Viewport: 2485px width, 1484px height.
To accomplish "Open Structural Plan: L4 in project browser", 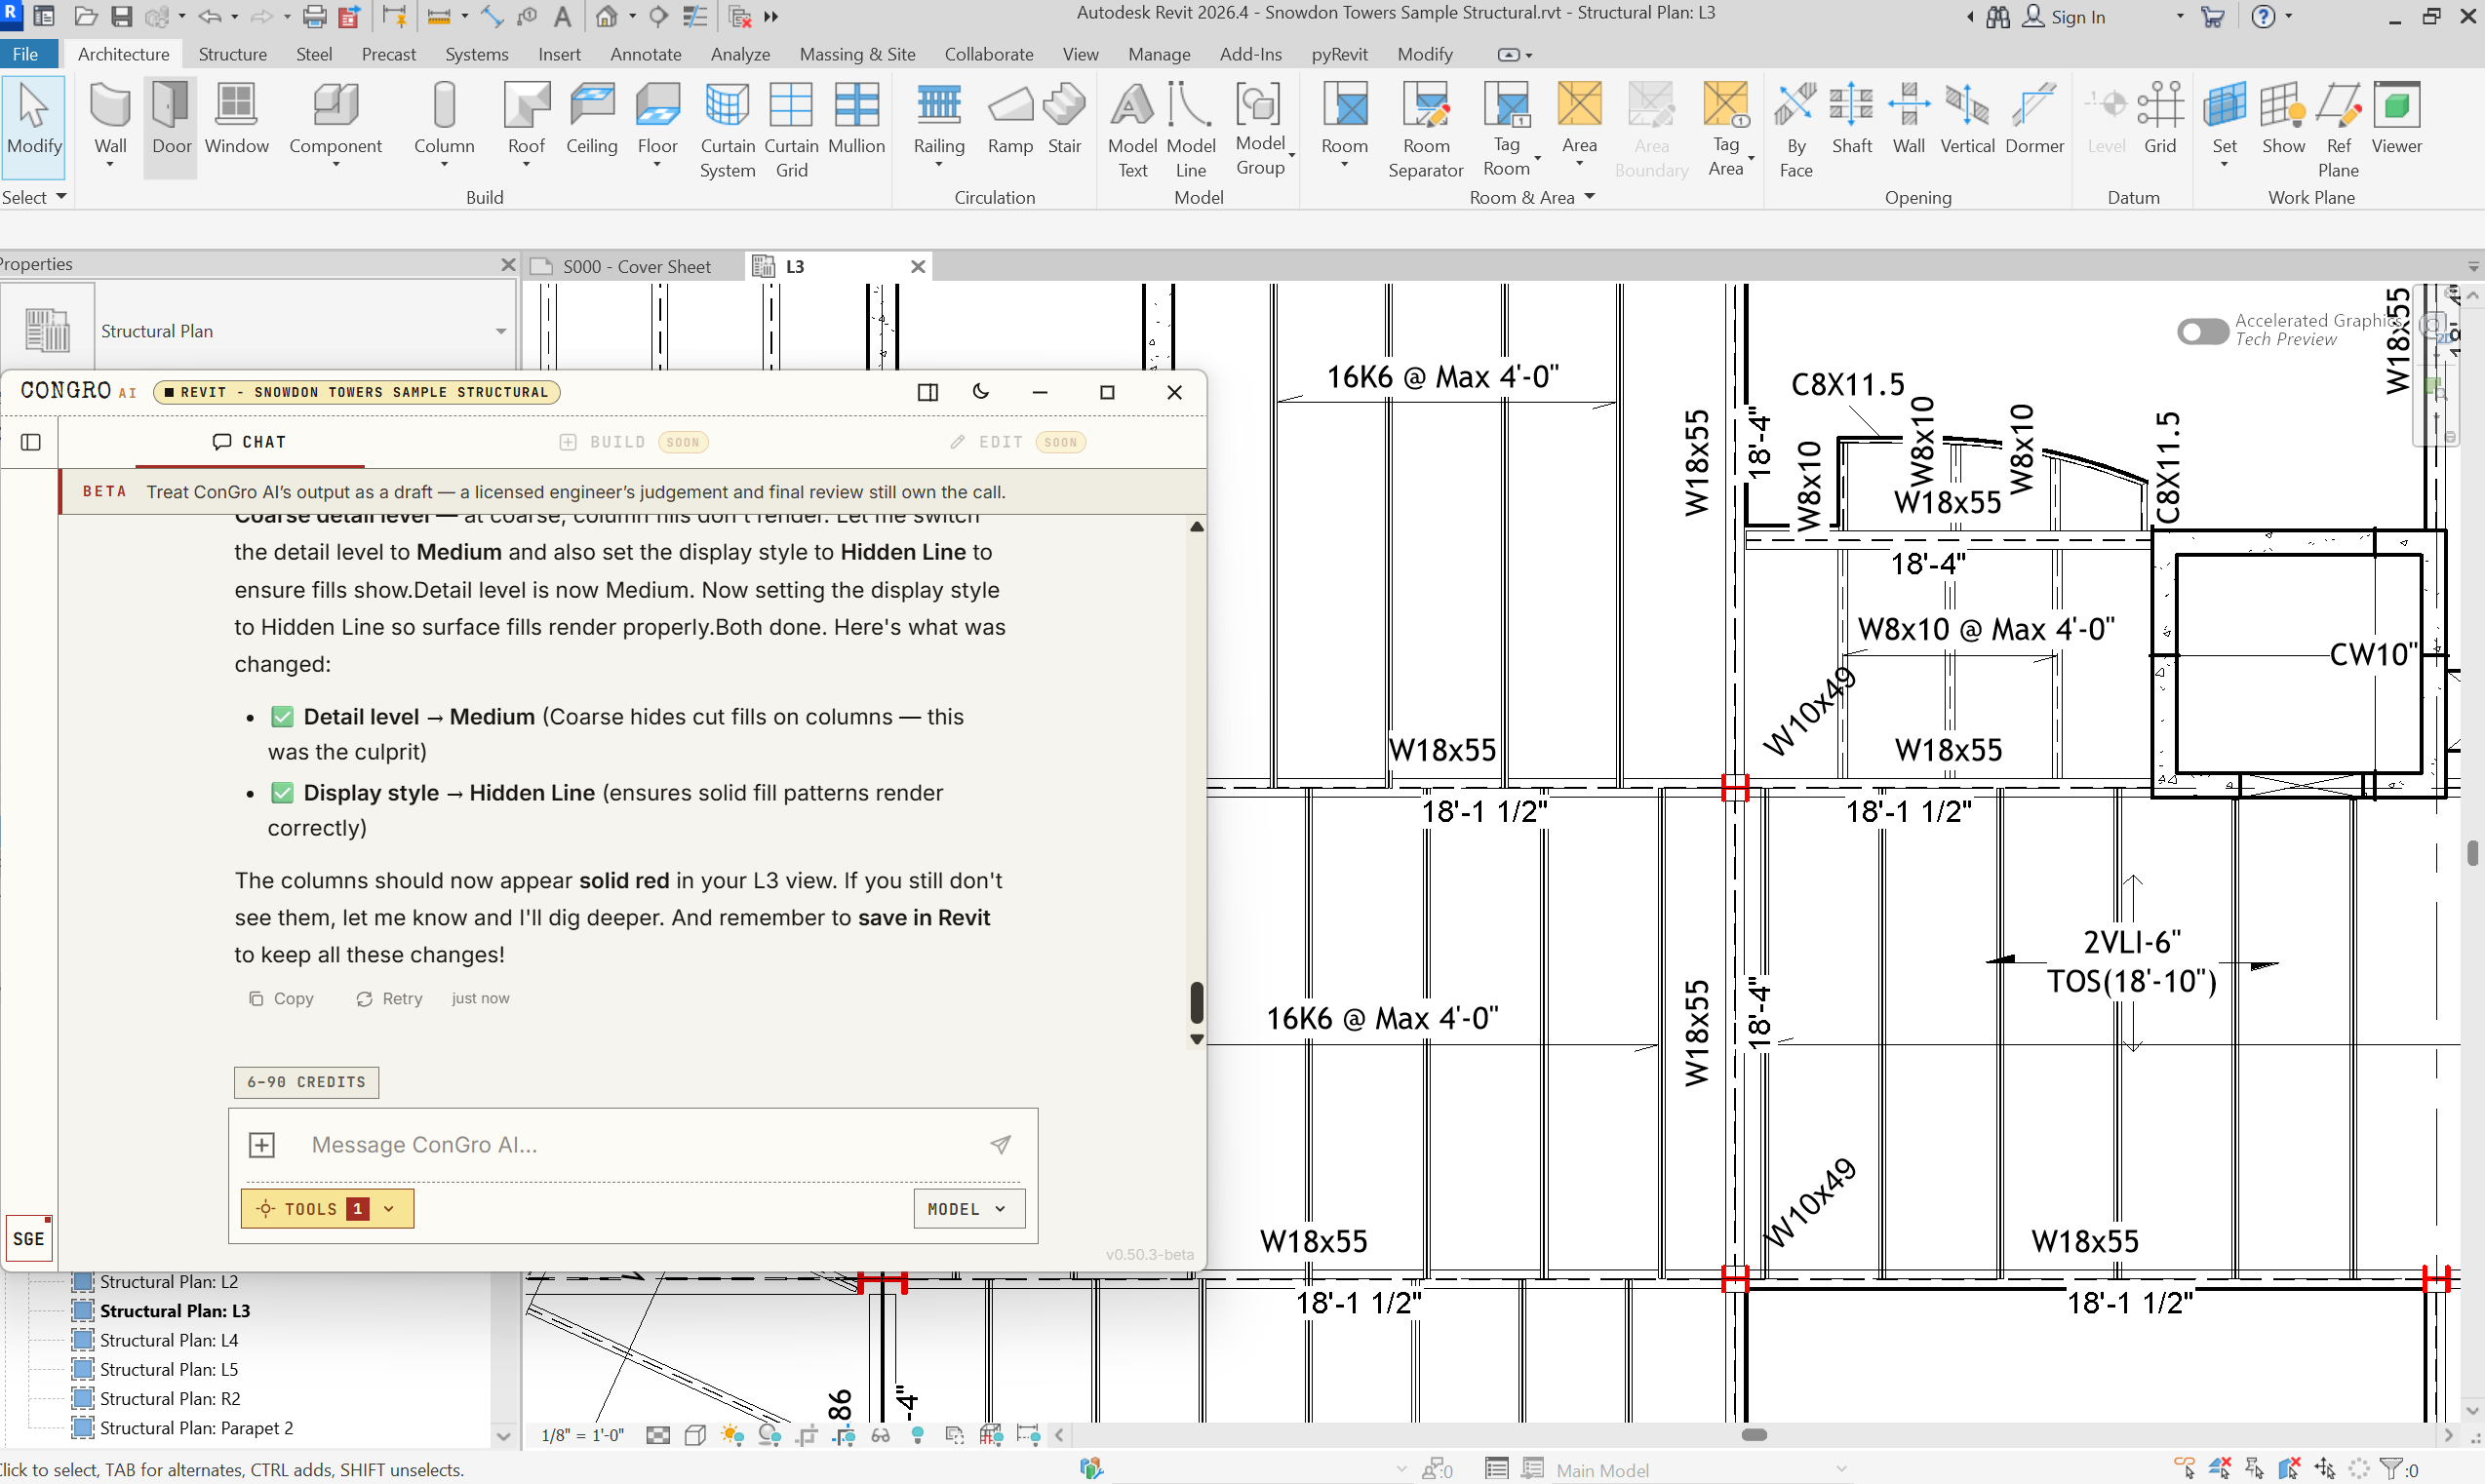I will click(x=169, y=1340).
